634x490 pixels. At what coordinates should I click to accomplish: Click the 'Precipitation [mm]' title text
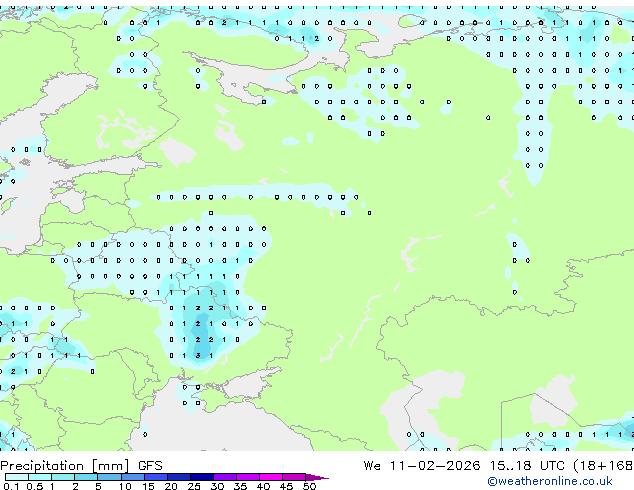point(65,466)
